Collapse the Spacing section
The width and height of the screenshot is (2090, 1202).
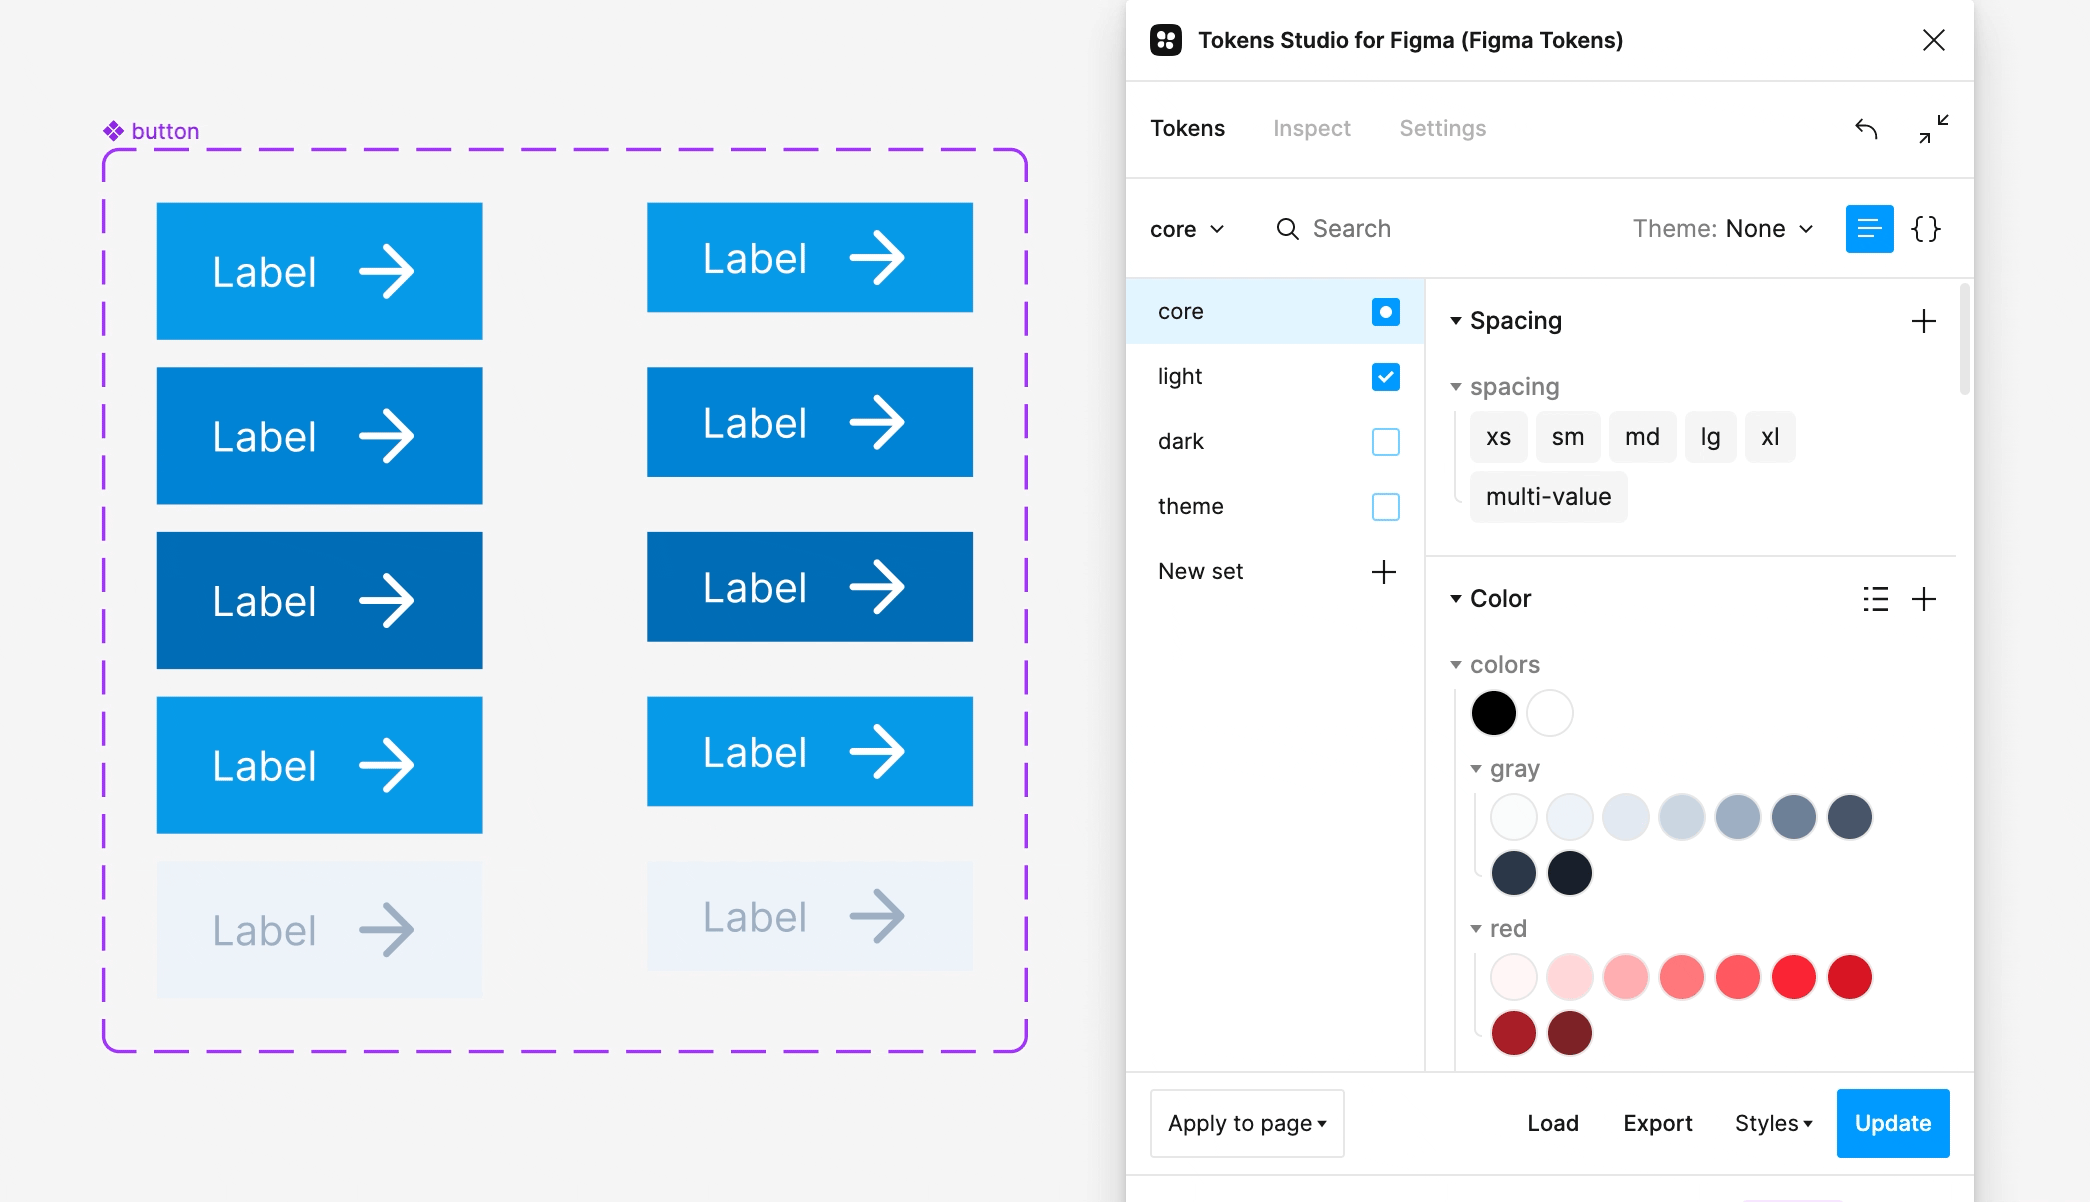tap(1456, 321)
